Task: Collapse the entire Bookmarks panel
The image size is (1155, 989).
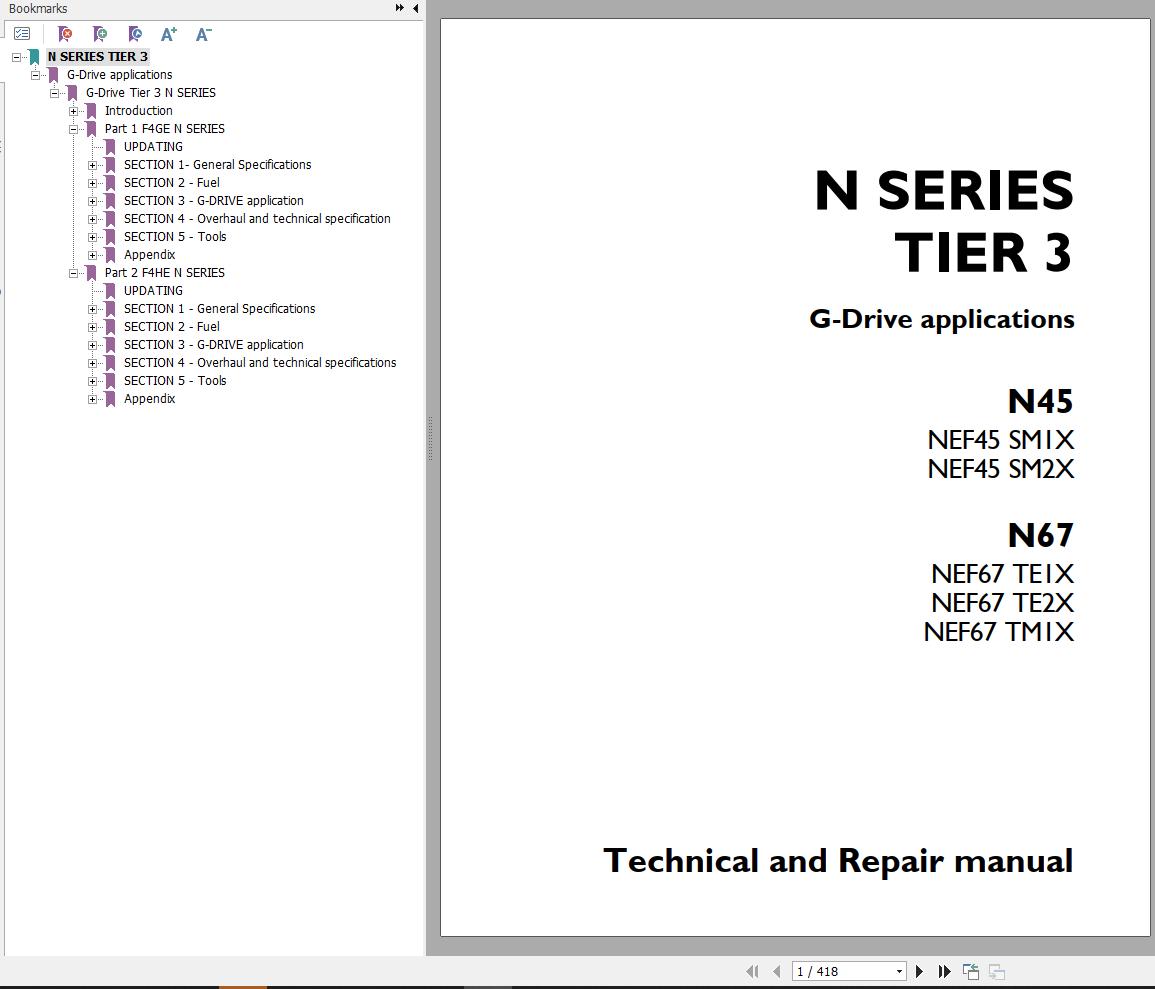Action: click(x=416, y=8)
